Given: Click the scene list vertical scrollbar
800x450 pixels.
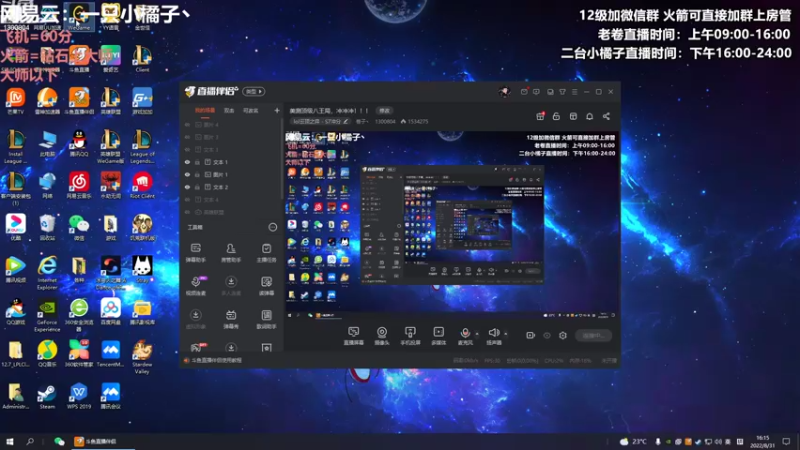Looking at the screenshot, I should pyautogui.click(x=282, y=158).
